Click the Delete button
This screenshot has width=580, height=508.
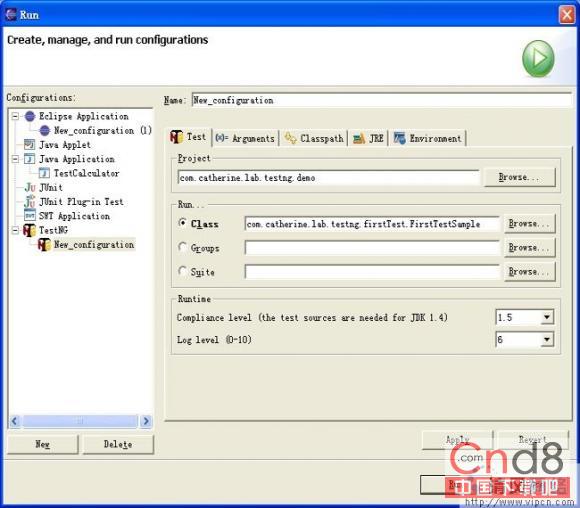118,444
